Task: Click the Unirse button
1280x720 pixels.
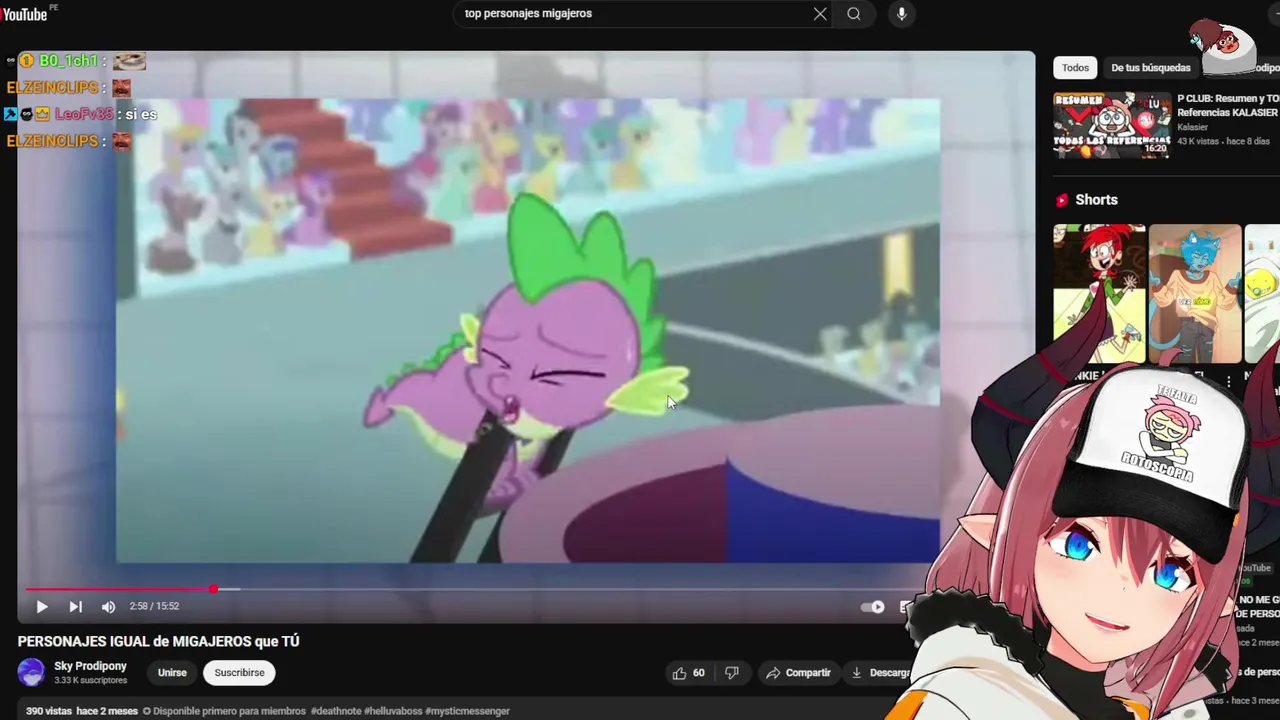Action: pos(172,673)
